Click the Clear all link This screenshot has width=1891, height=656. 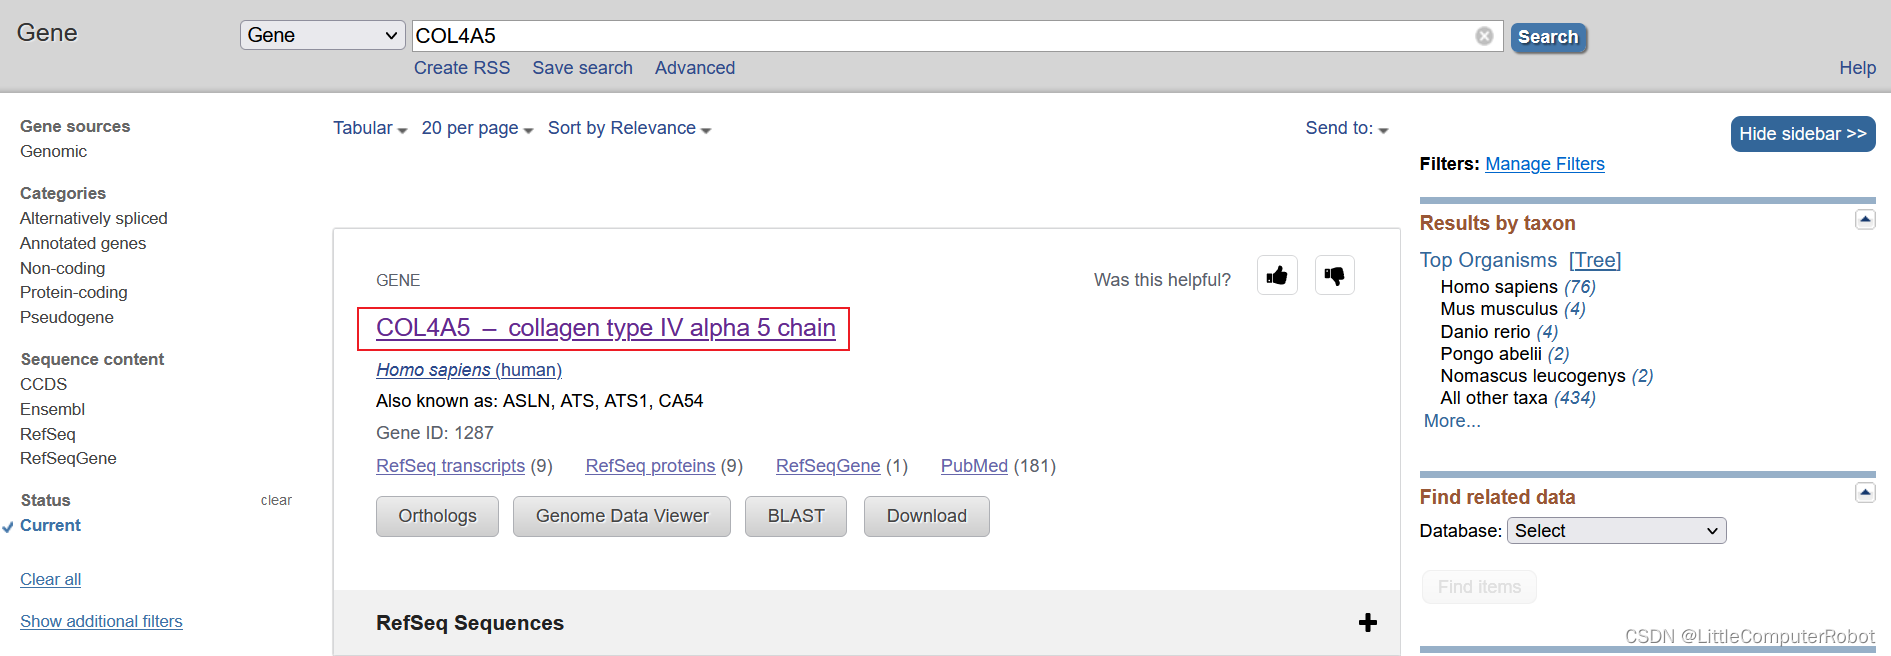pyautogui.click(x=50, y=580)
